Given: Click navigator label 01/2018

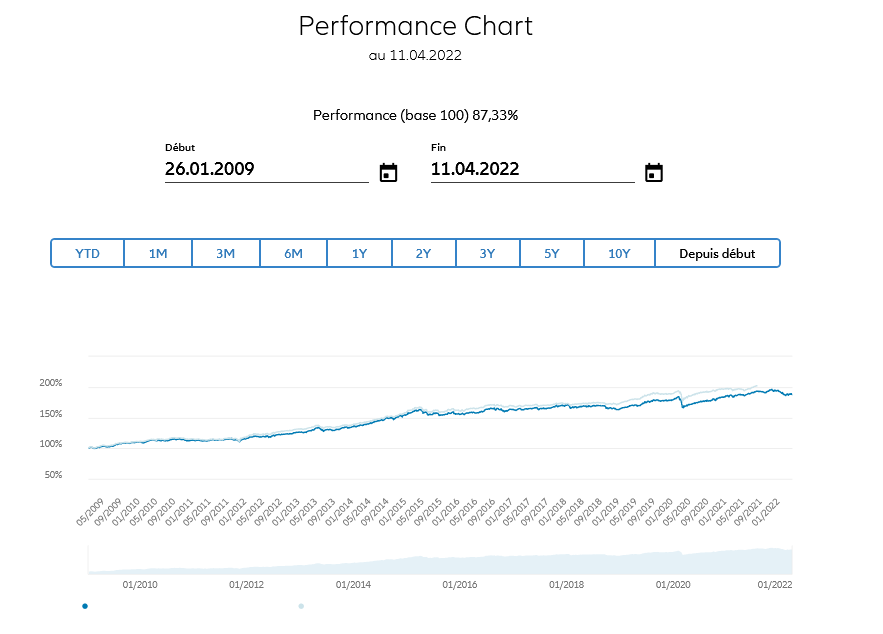Looking at the screenshot, I should tap(567, 584).
